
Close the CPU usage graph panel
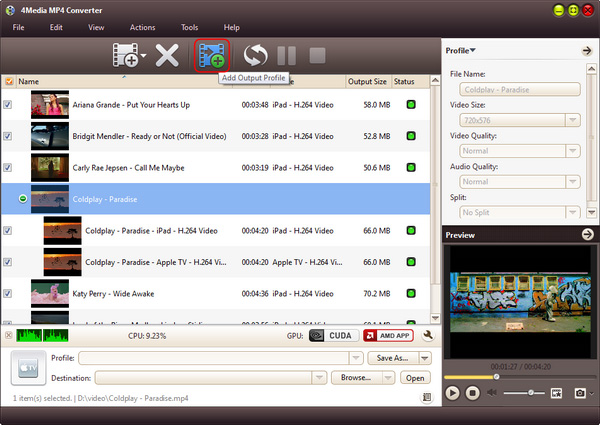pyautogui.click(x=8, y=335)
